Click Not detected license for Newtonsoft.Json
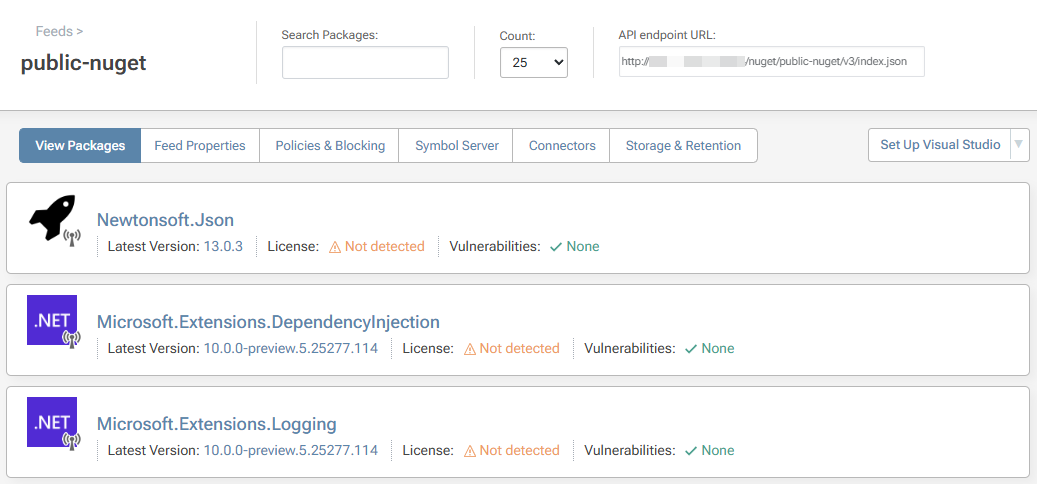This screenshot has height=484, width=1037. pos(384,247)
